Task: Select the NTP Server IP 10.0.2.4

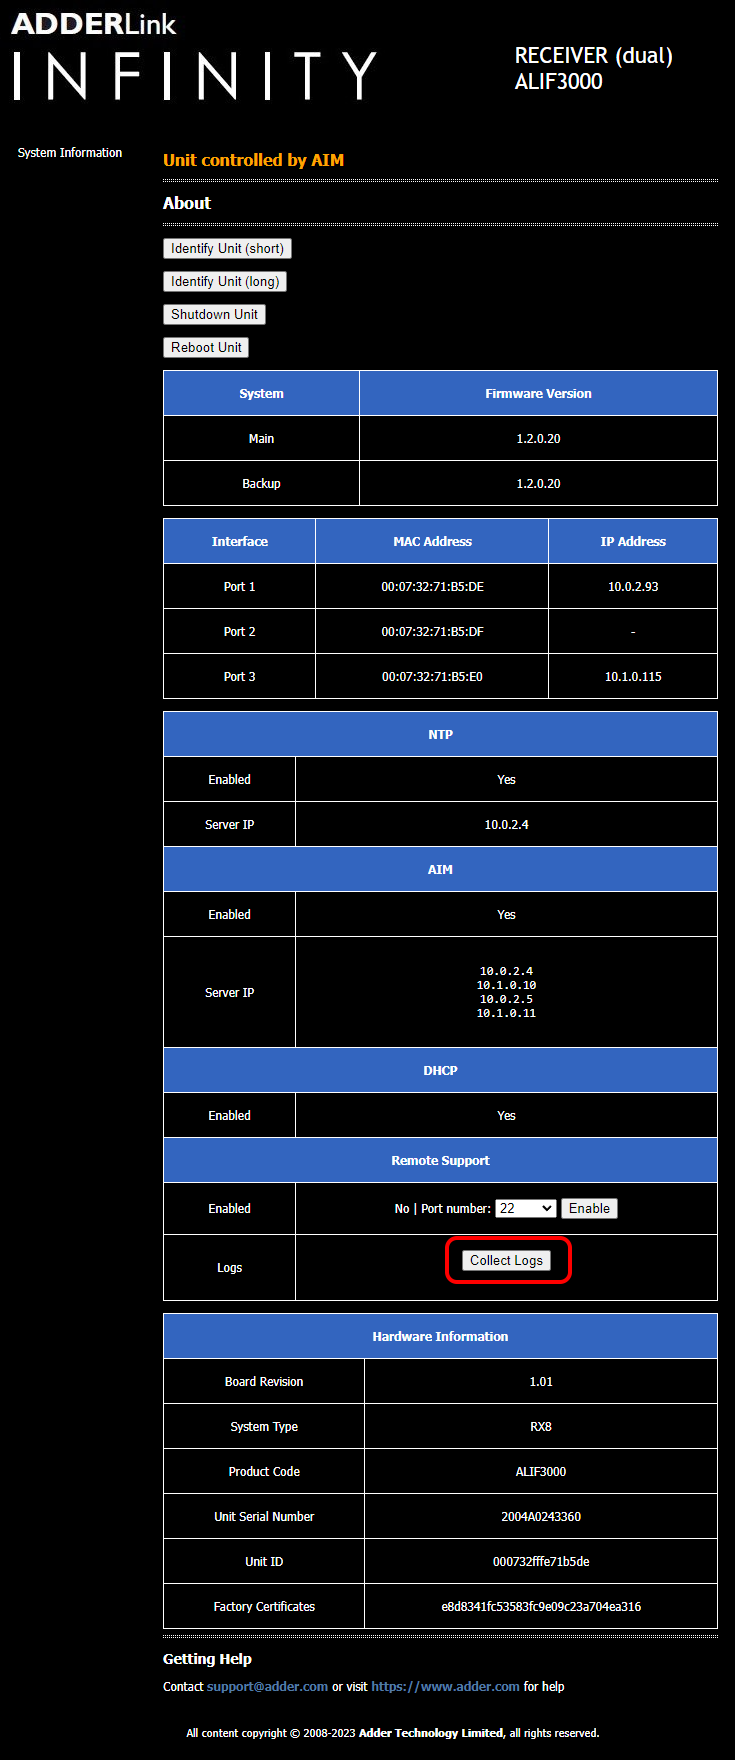Action: pos(506,825)
